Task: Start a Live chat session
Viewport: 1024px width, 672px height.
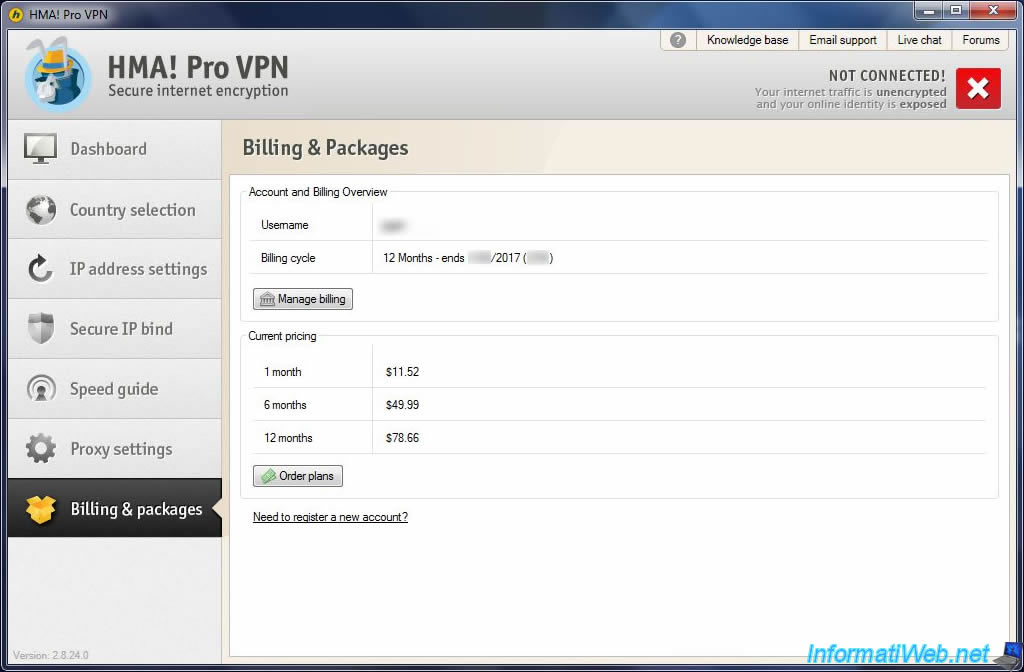Action: pos(919,40)
